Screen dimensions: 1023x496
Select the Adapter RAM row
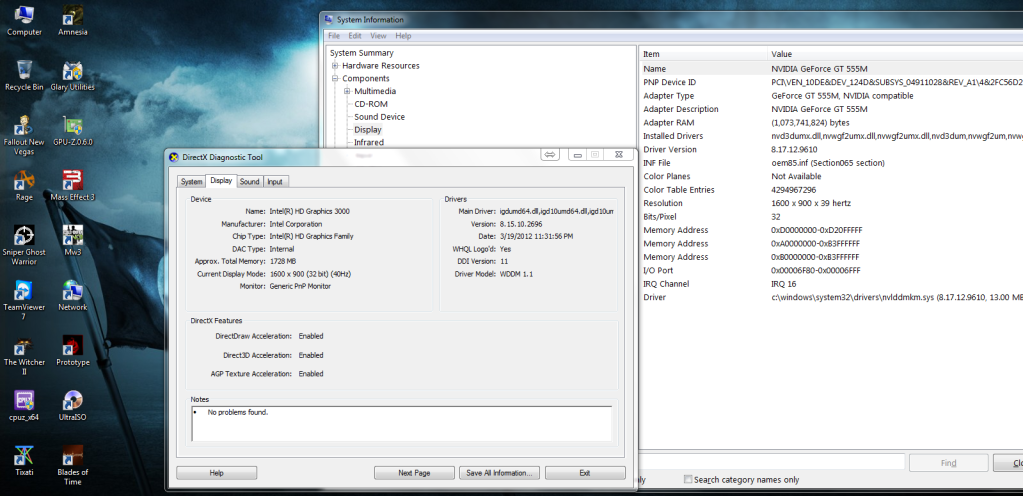[x=831, y=123]
